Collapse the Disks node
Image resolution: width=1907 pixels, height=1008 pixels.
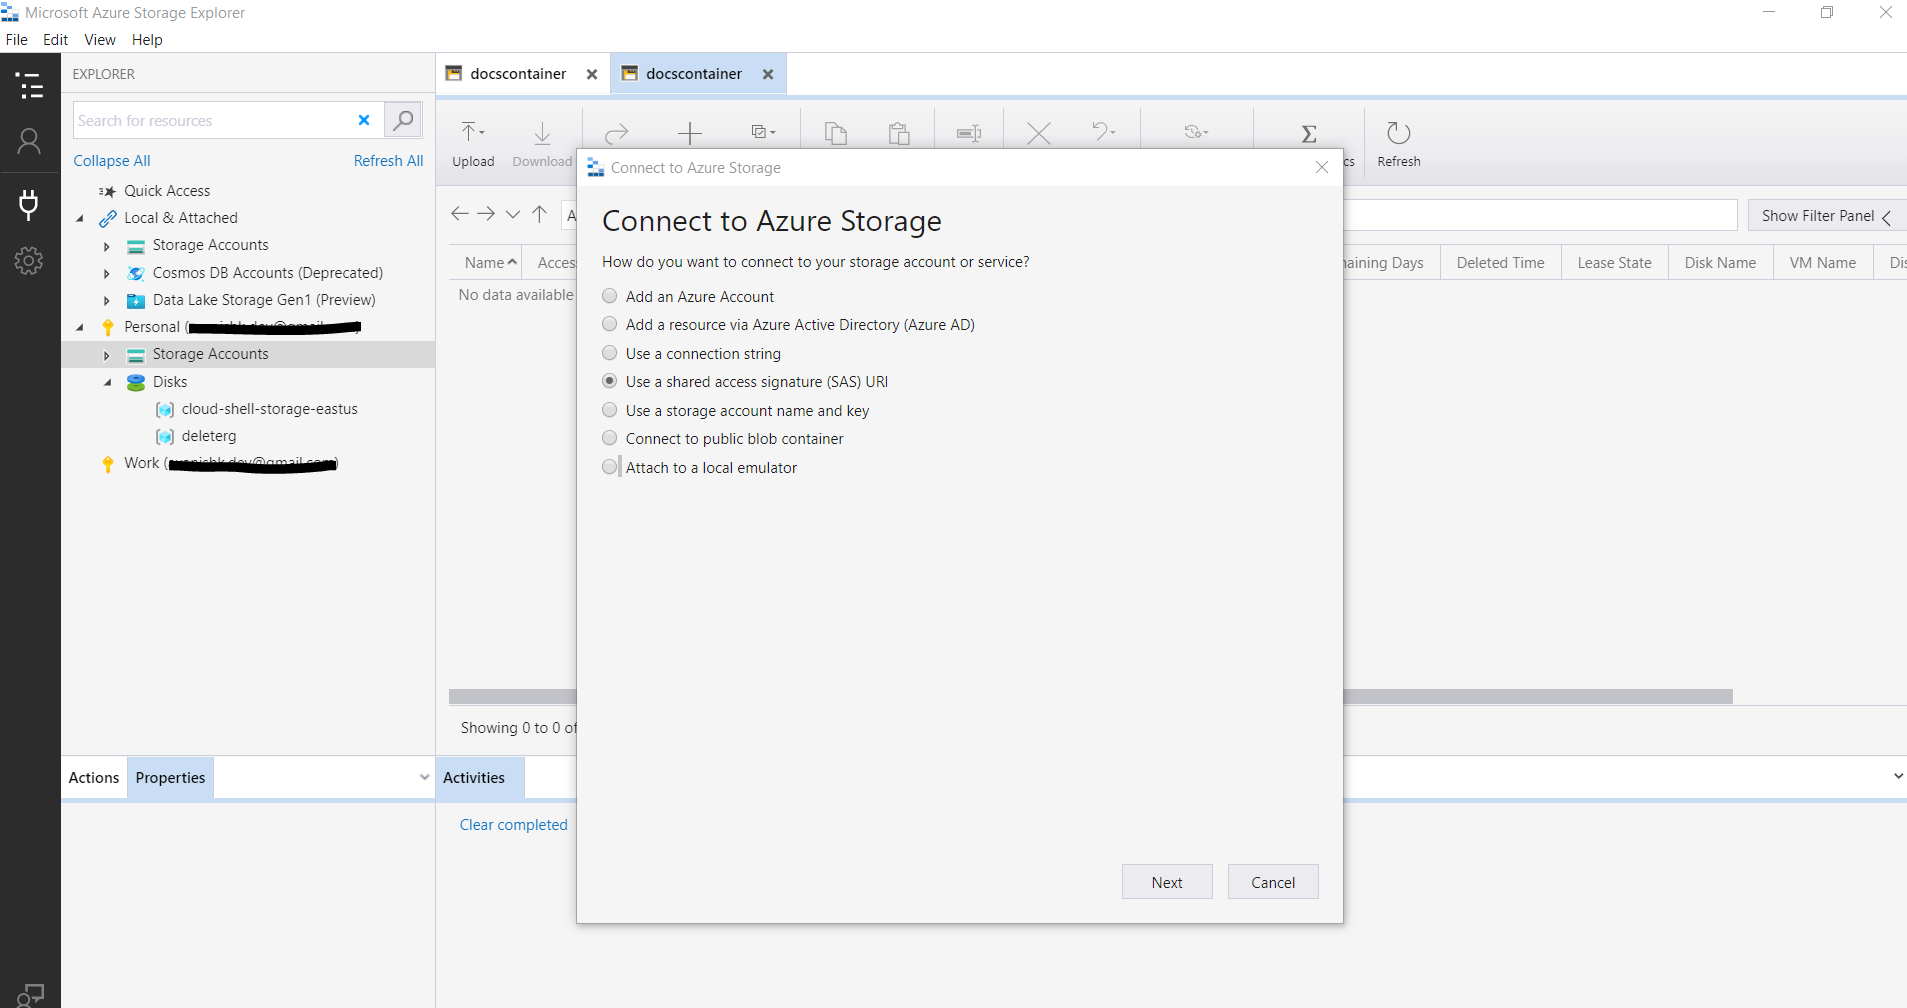pos(107,382)
